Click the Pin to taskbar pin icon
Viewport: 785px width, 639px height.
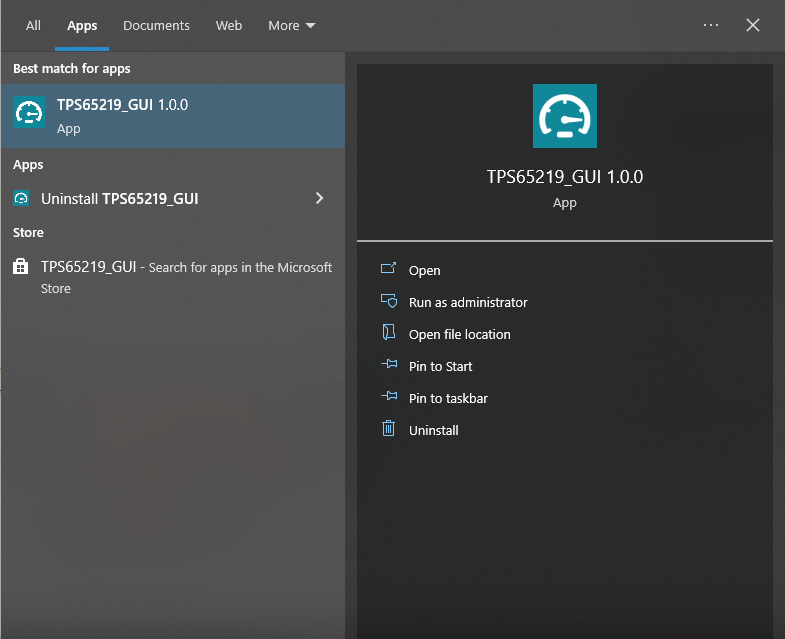click(389, 398)
